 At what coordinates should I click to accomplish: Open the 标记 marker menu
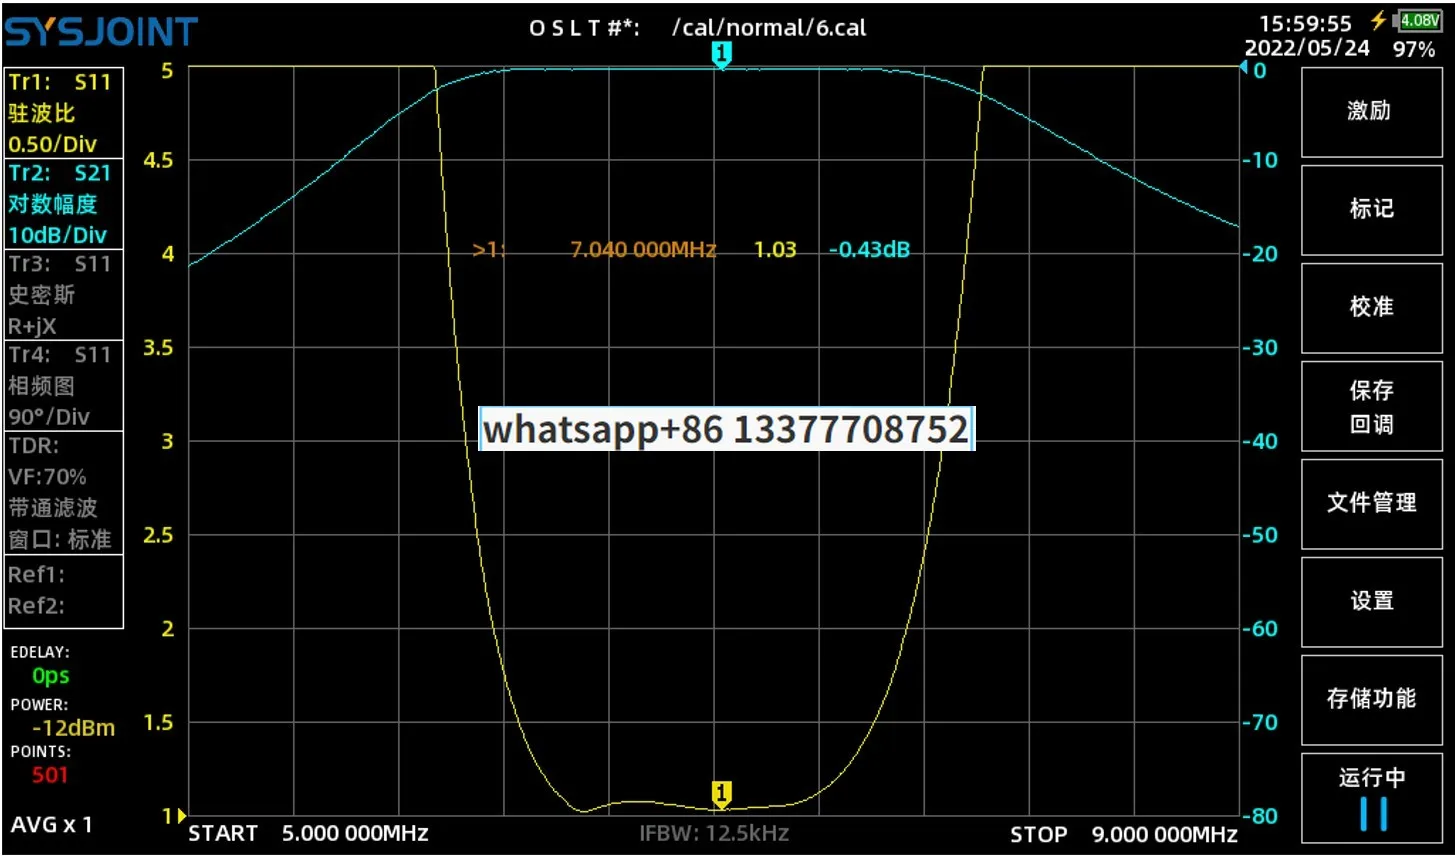pyautogui.click(x=1371, y=208)
